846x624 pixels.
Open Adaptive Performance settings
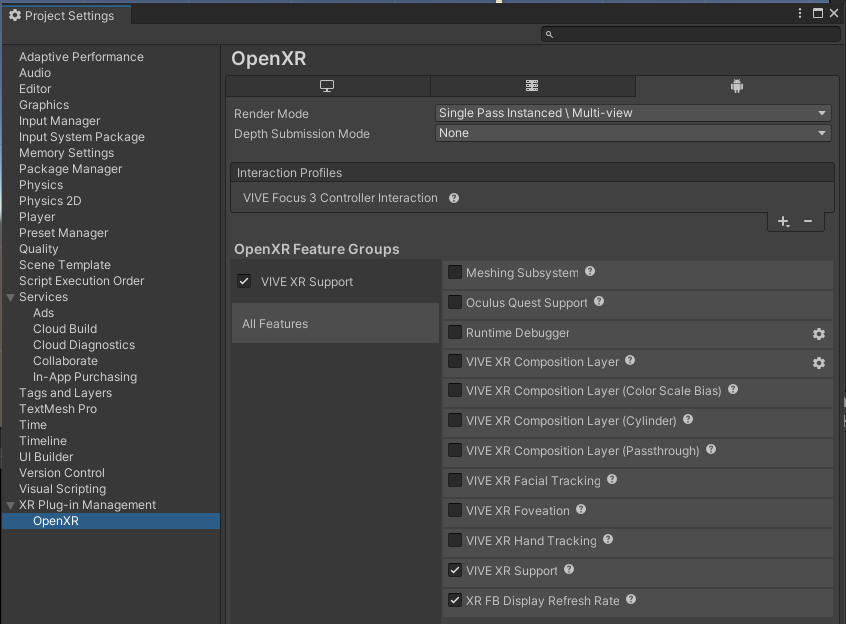coord(81,57)
